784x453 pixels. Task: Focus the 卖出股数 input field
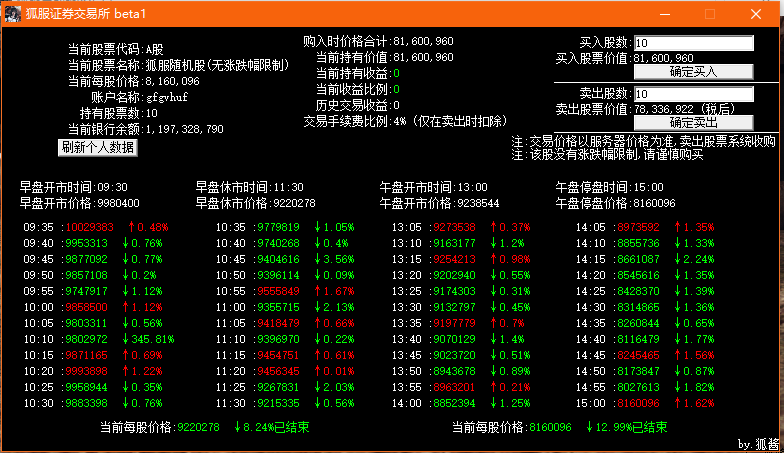point(693,93)
